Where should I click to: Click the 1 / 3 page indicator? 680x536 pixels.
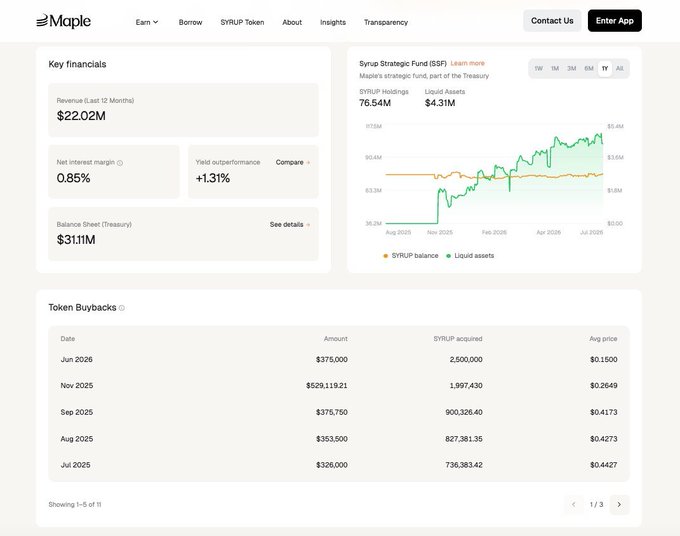596,504
